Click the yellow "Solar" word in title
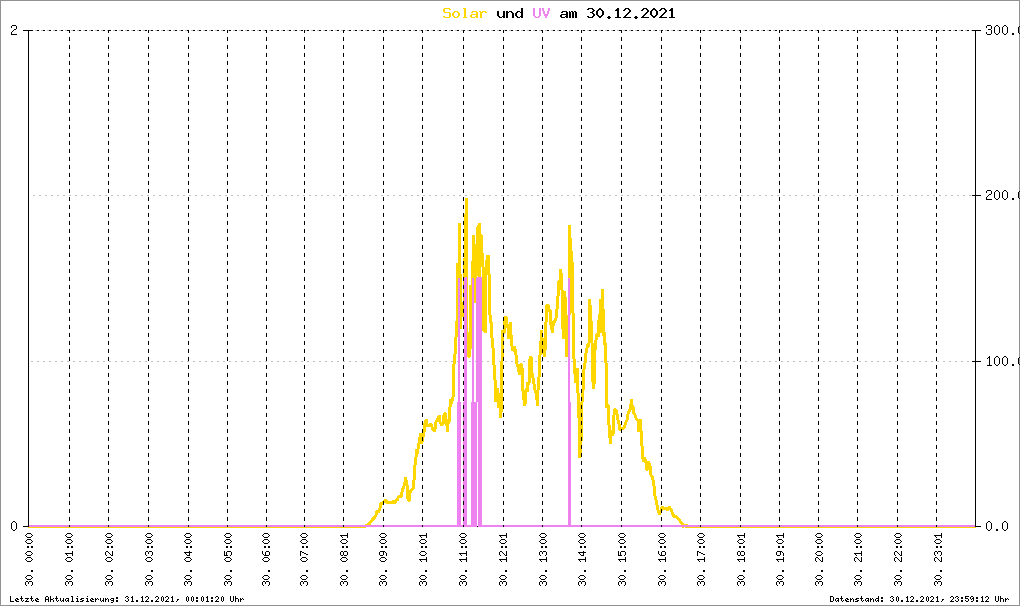The image size is (1020, 606). pyautogui.click(x=465, y=13)
